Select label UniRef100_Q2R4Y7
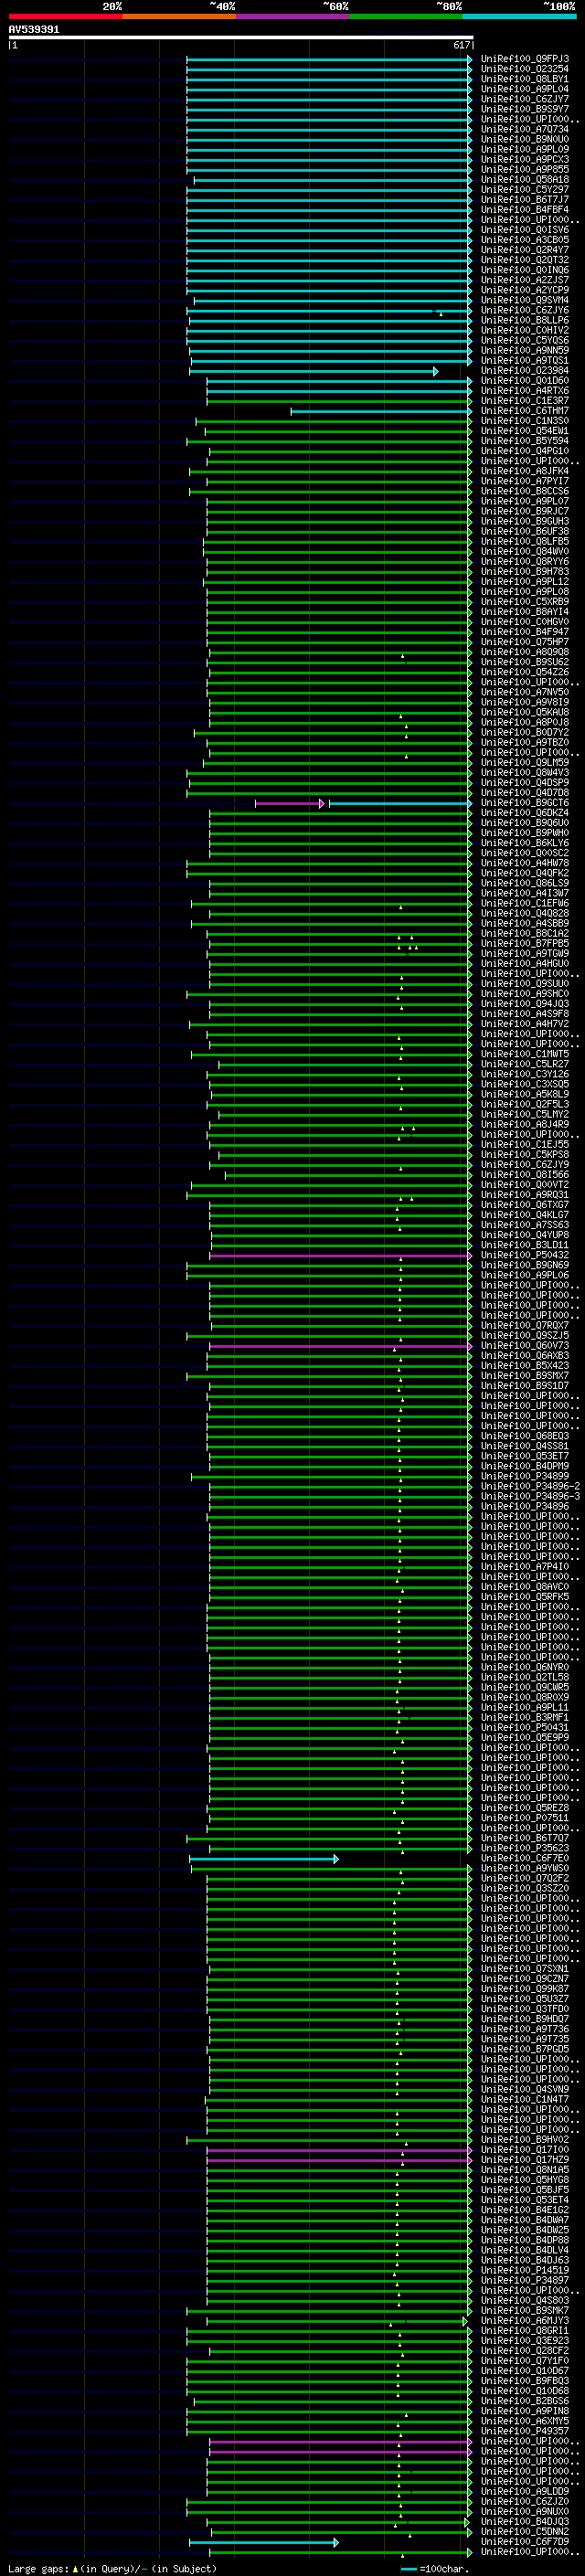This screenshot has height=2576, width=585. 524,250
